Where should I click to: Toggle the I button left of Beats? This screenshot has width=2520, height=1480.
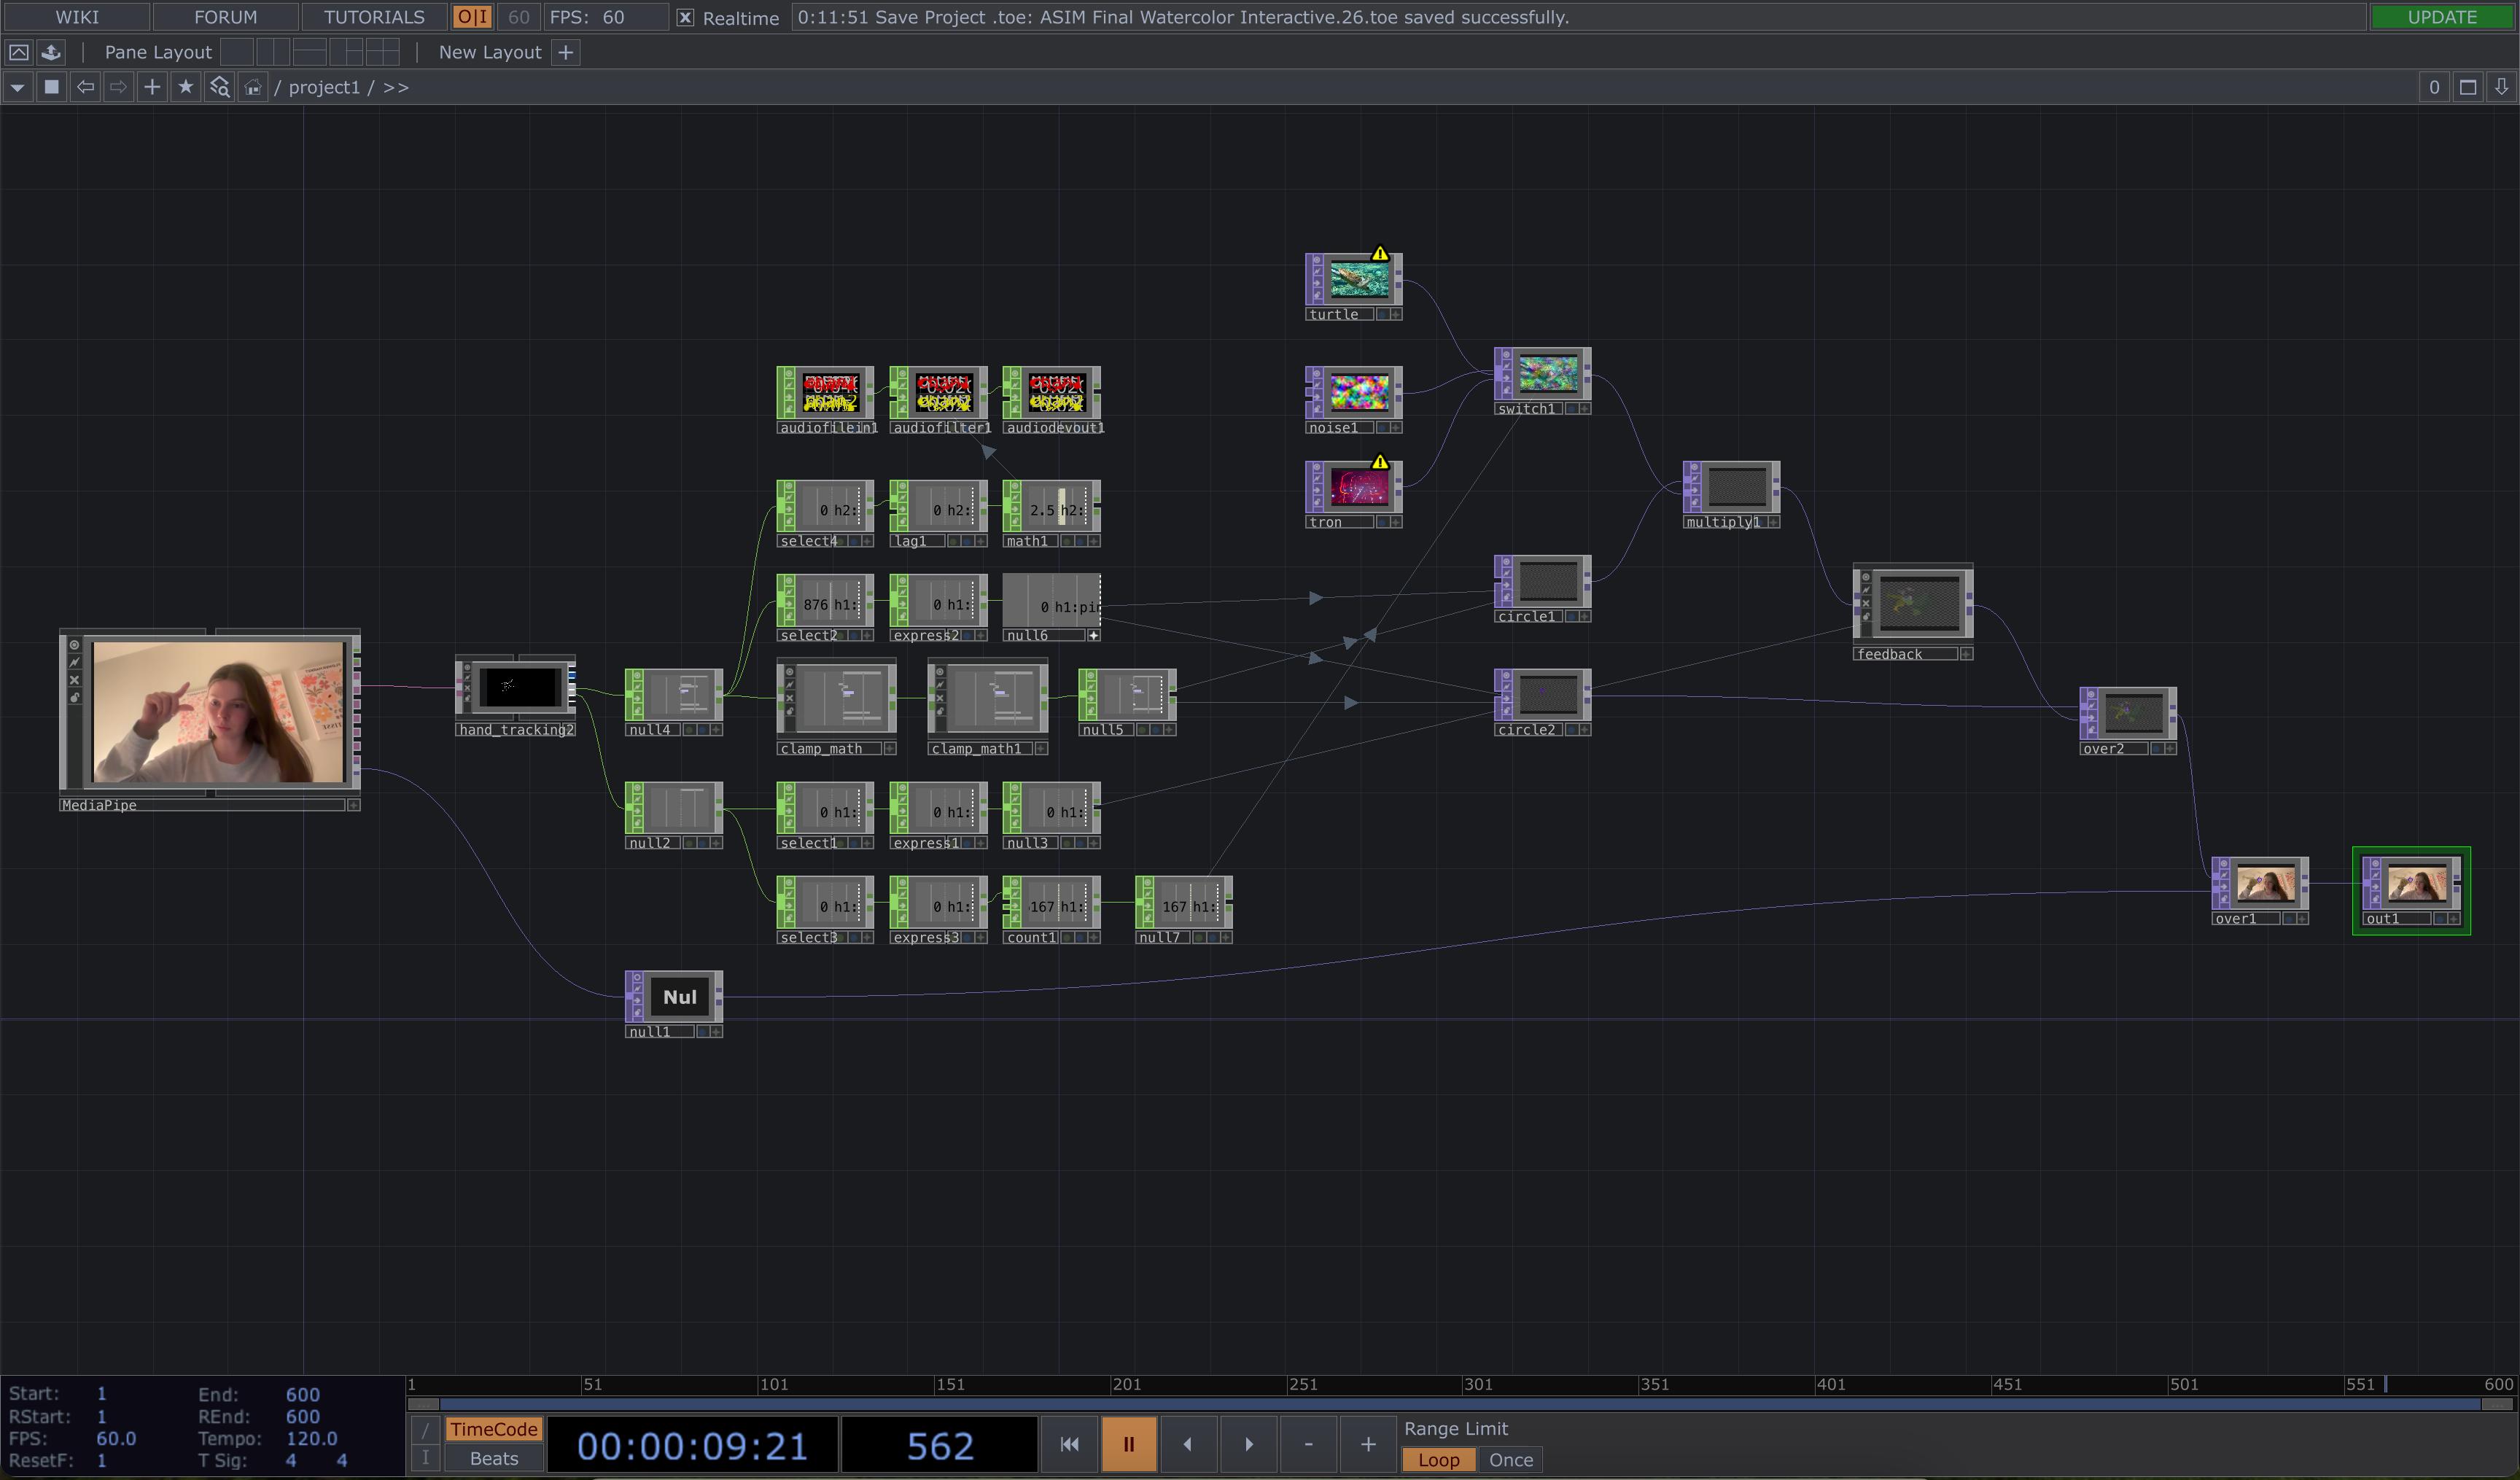tap(425, 1458)
